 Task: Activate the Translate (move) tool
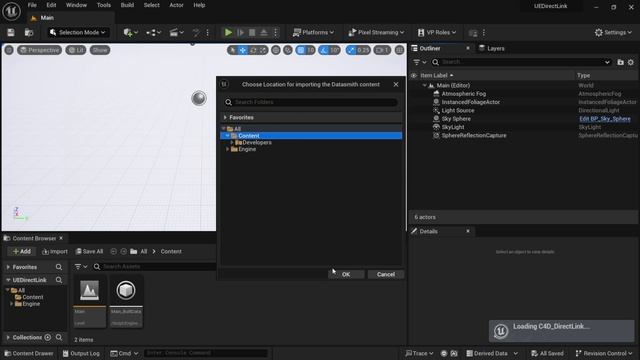[x=243, y=50]
